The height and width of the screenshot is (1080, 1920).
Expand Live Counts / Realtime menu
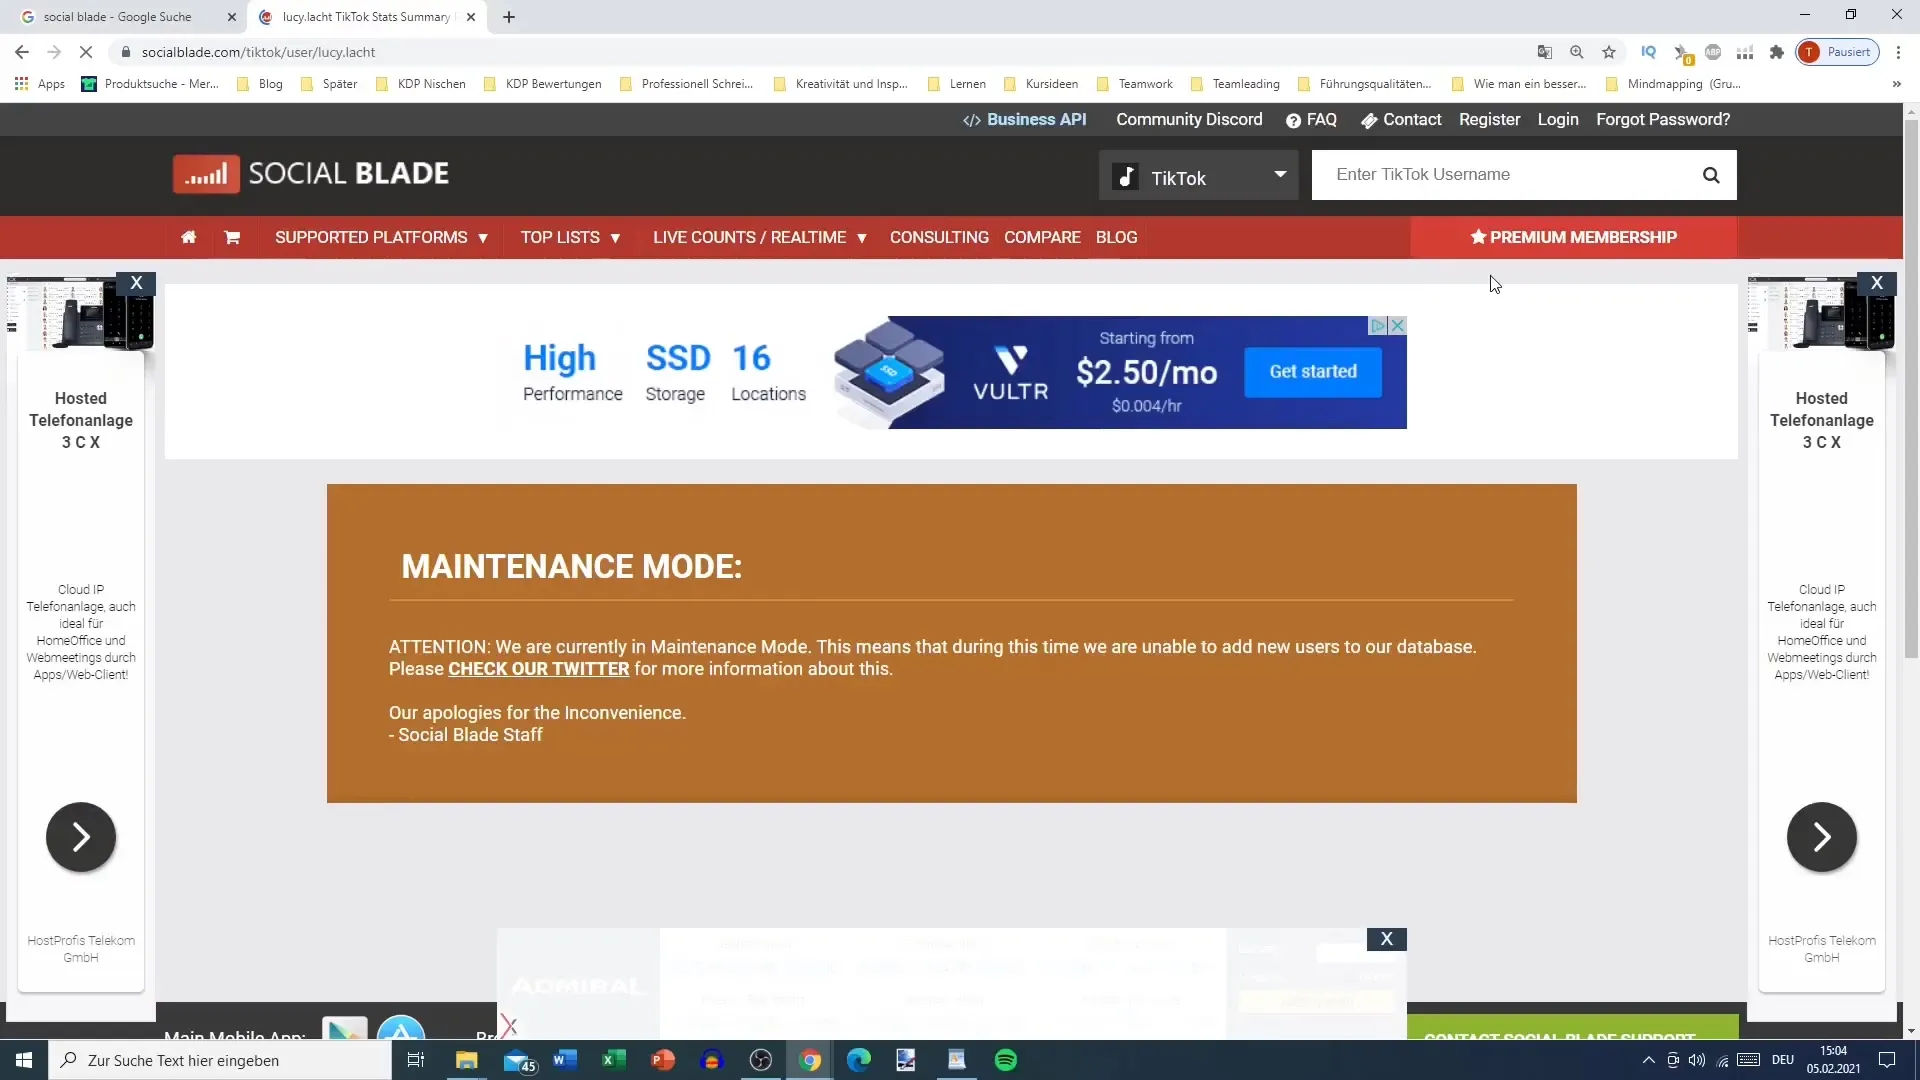(x=760, y=237)
